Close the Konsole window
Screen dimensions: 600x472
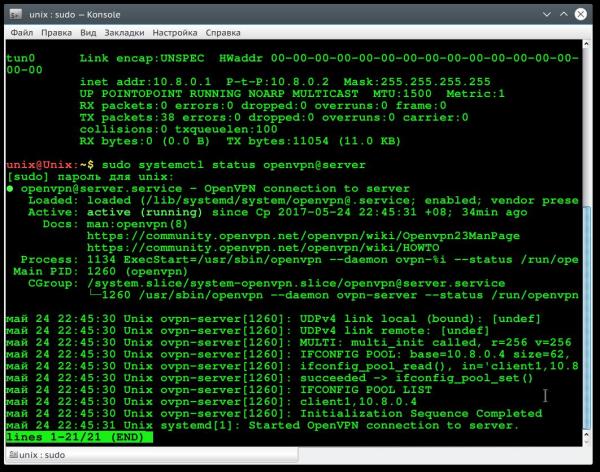click(580, 15)
